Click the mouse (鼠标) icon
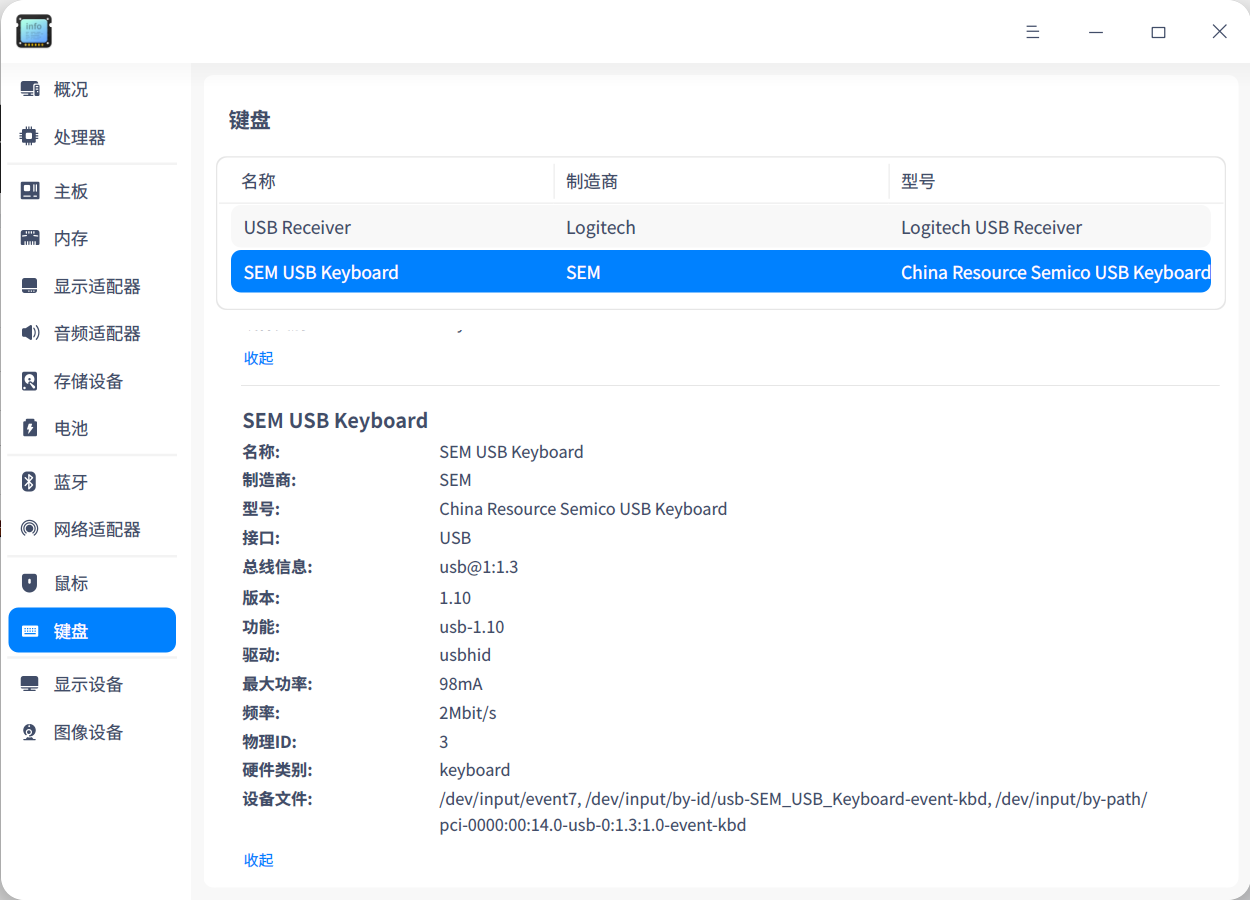1250x900 pixels. pos(30,583)
